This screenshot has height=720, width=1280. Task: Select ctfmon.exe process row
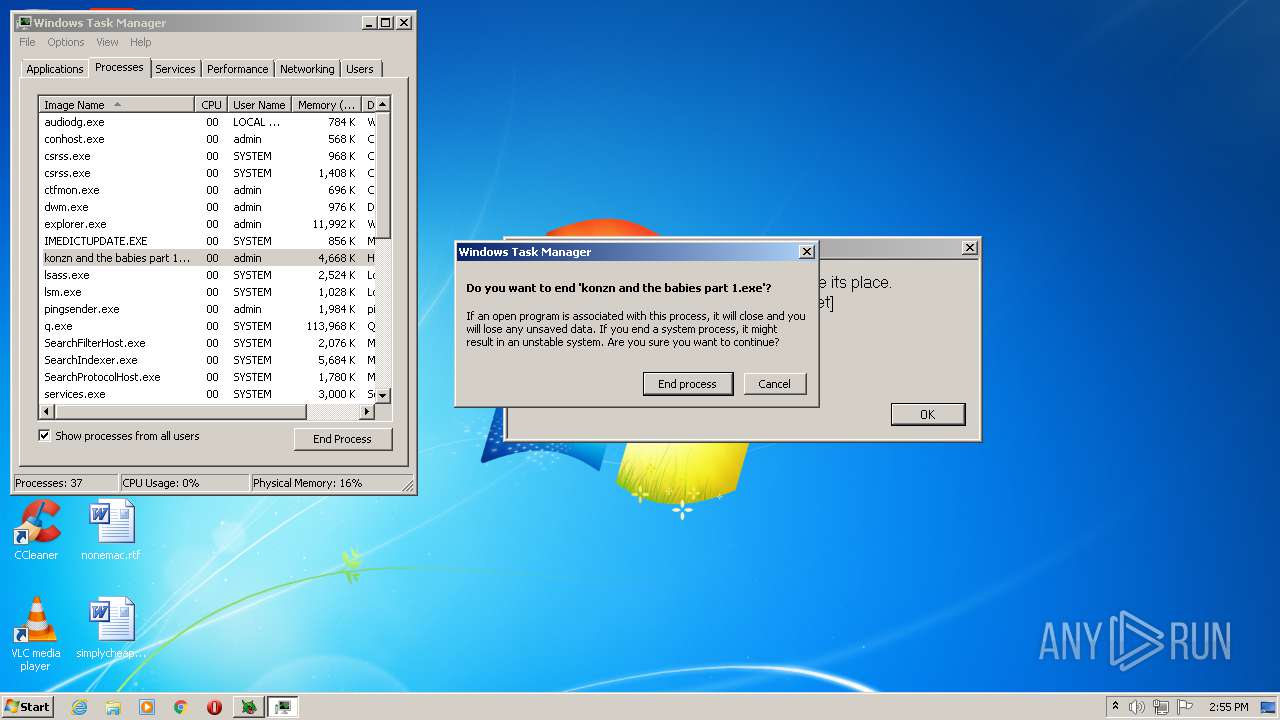coord(207,190)
